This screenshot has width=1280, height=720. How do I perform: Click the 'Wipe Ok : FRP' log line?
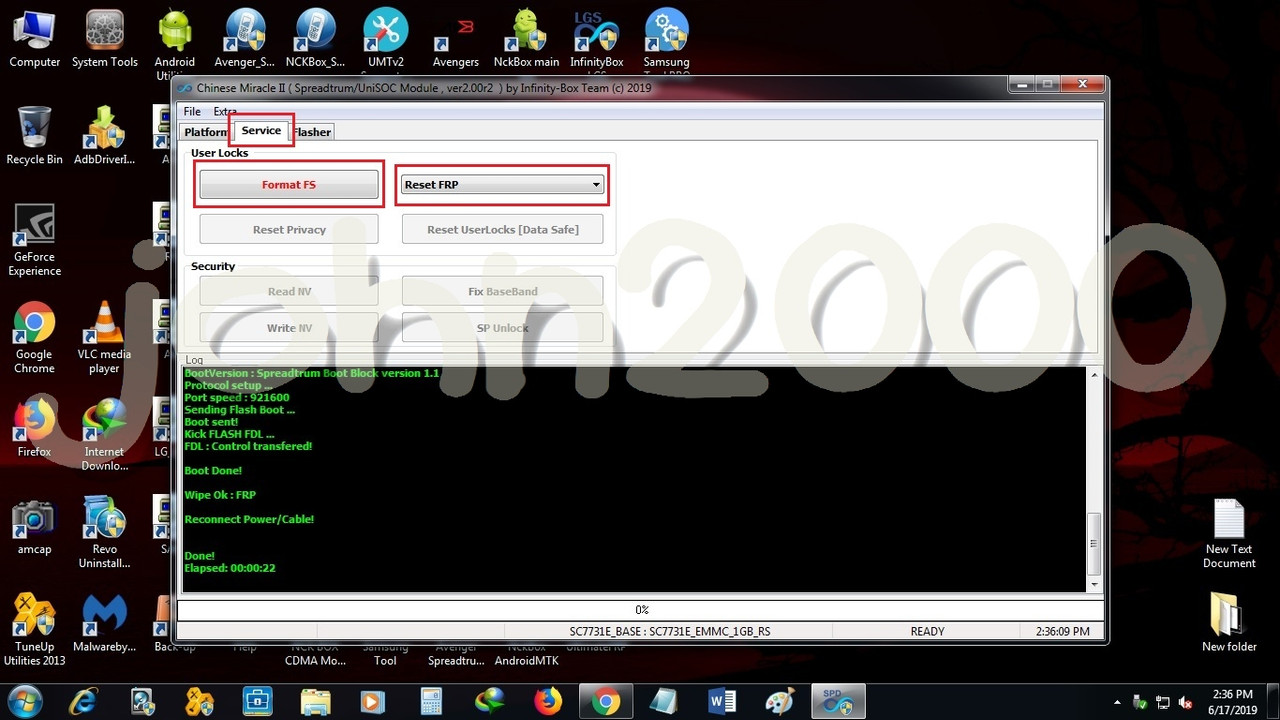point(220,495)
